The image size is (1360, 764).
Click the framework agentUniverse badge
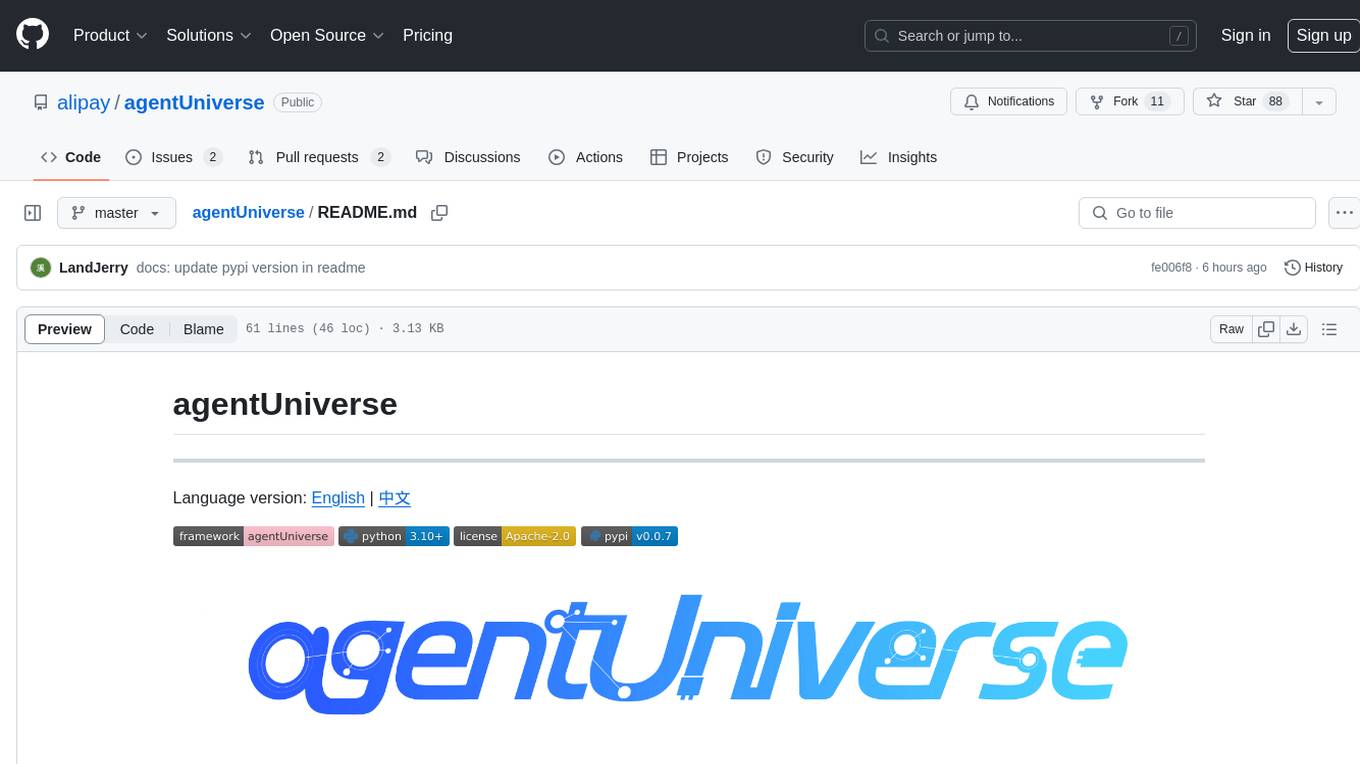[x=253, y=536]
